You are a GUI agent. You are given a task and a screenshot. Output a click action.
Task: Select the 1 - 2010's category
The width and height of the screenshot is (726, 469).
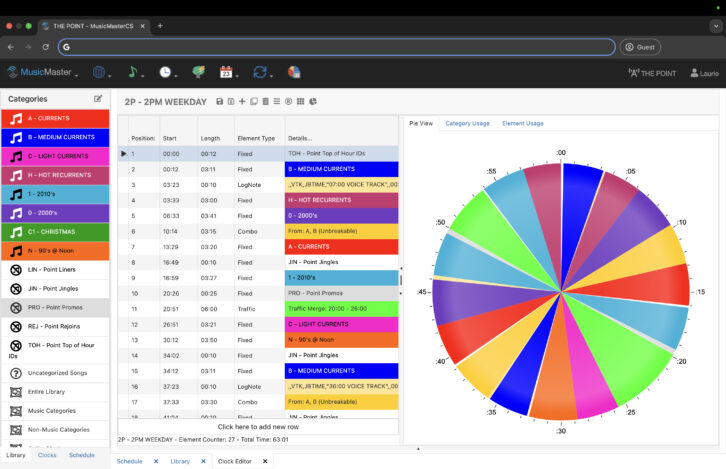click(x=55, y=194)
